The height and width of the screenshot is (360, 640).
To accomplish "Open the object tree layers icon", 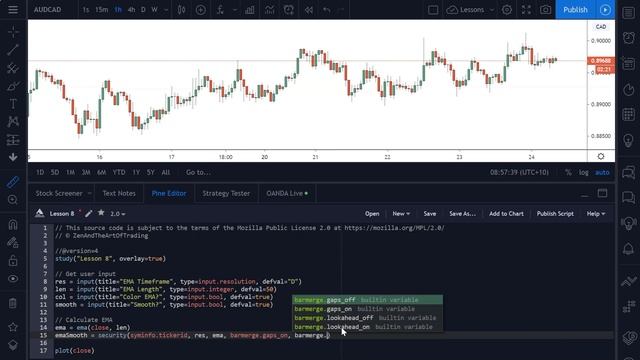I will pyautogui.click(x=13, y=345).
